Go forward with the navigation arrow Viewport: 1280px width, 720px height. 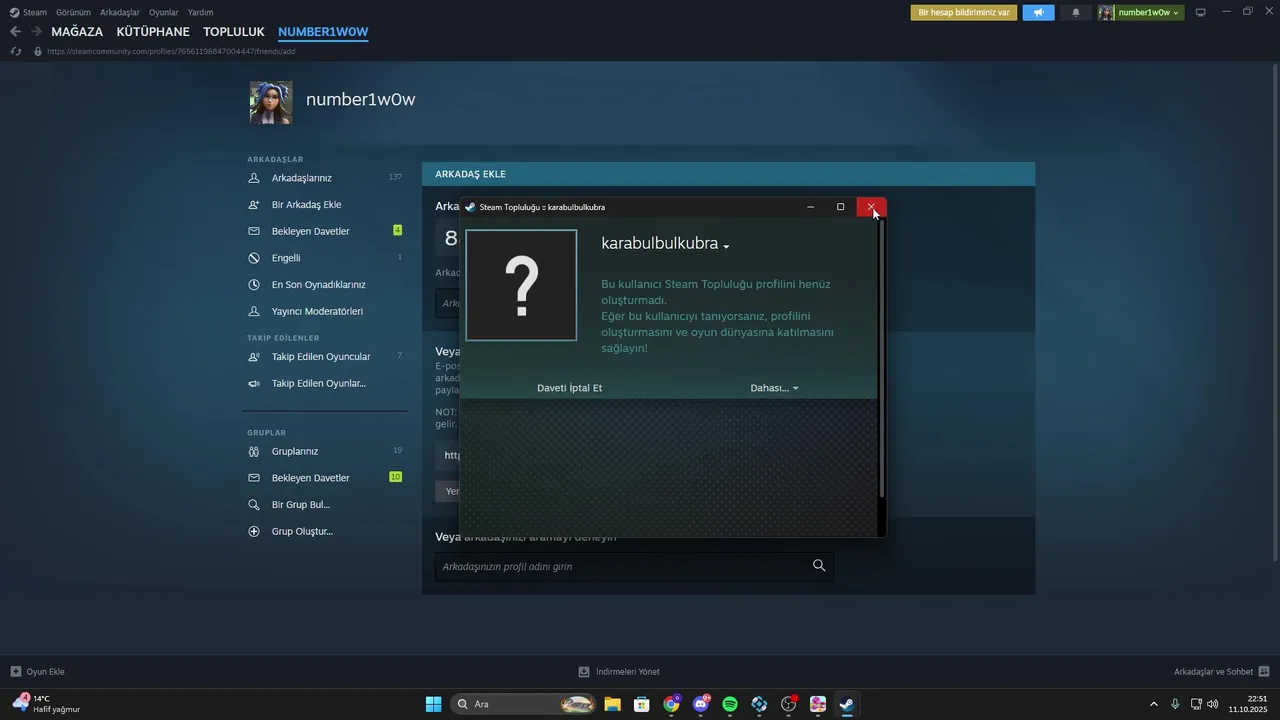pyautogui.click(x=36, y=31)
